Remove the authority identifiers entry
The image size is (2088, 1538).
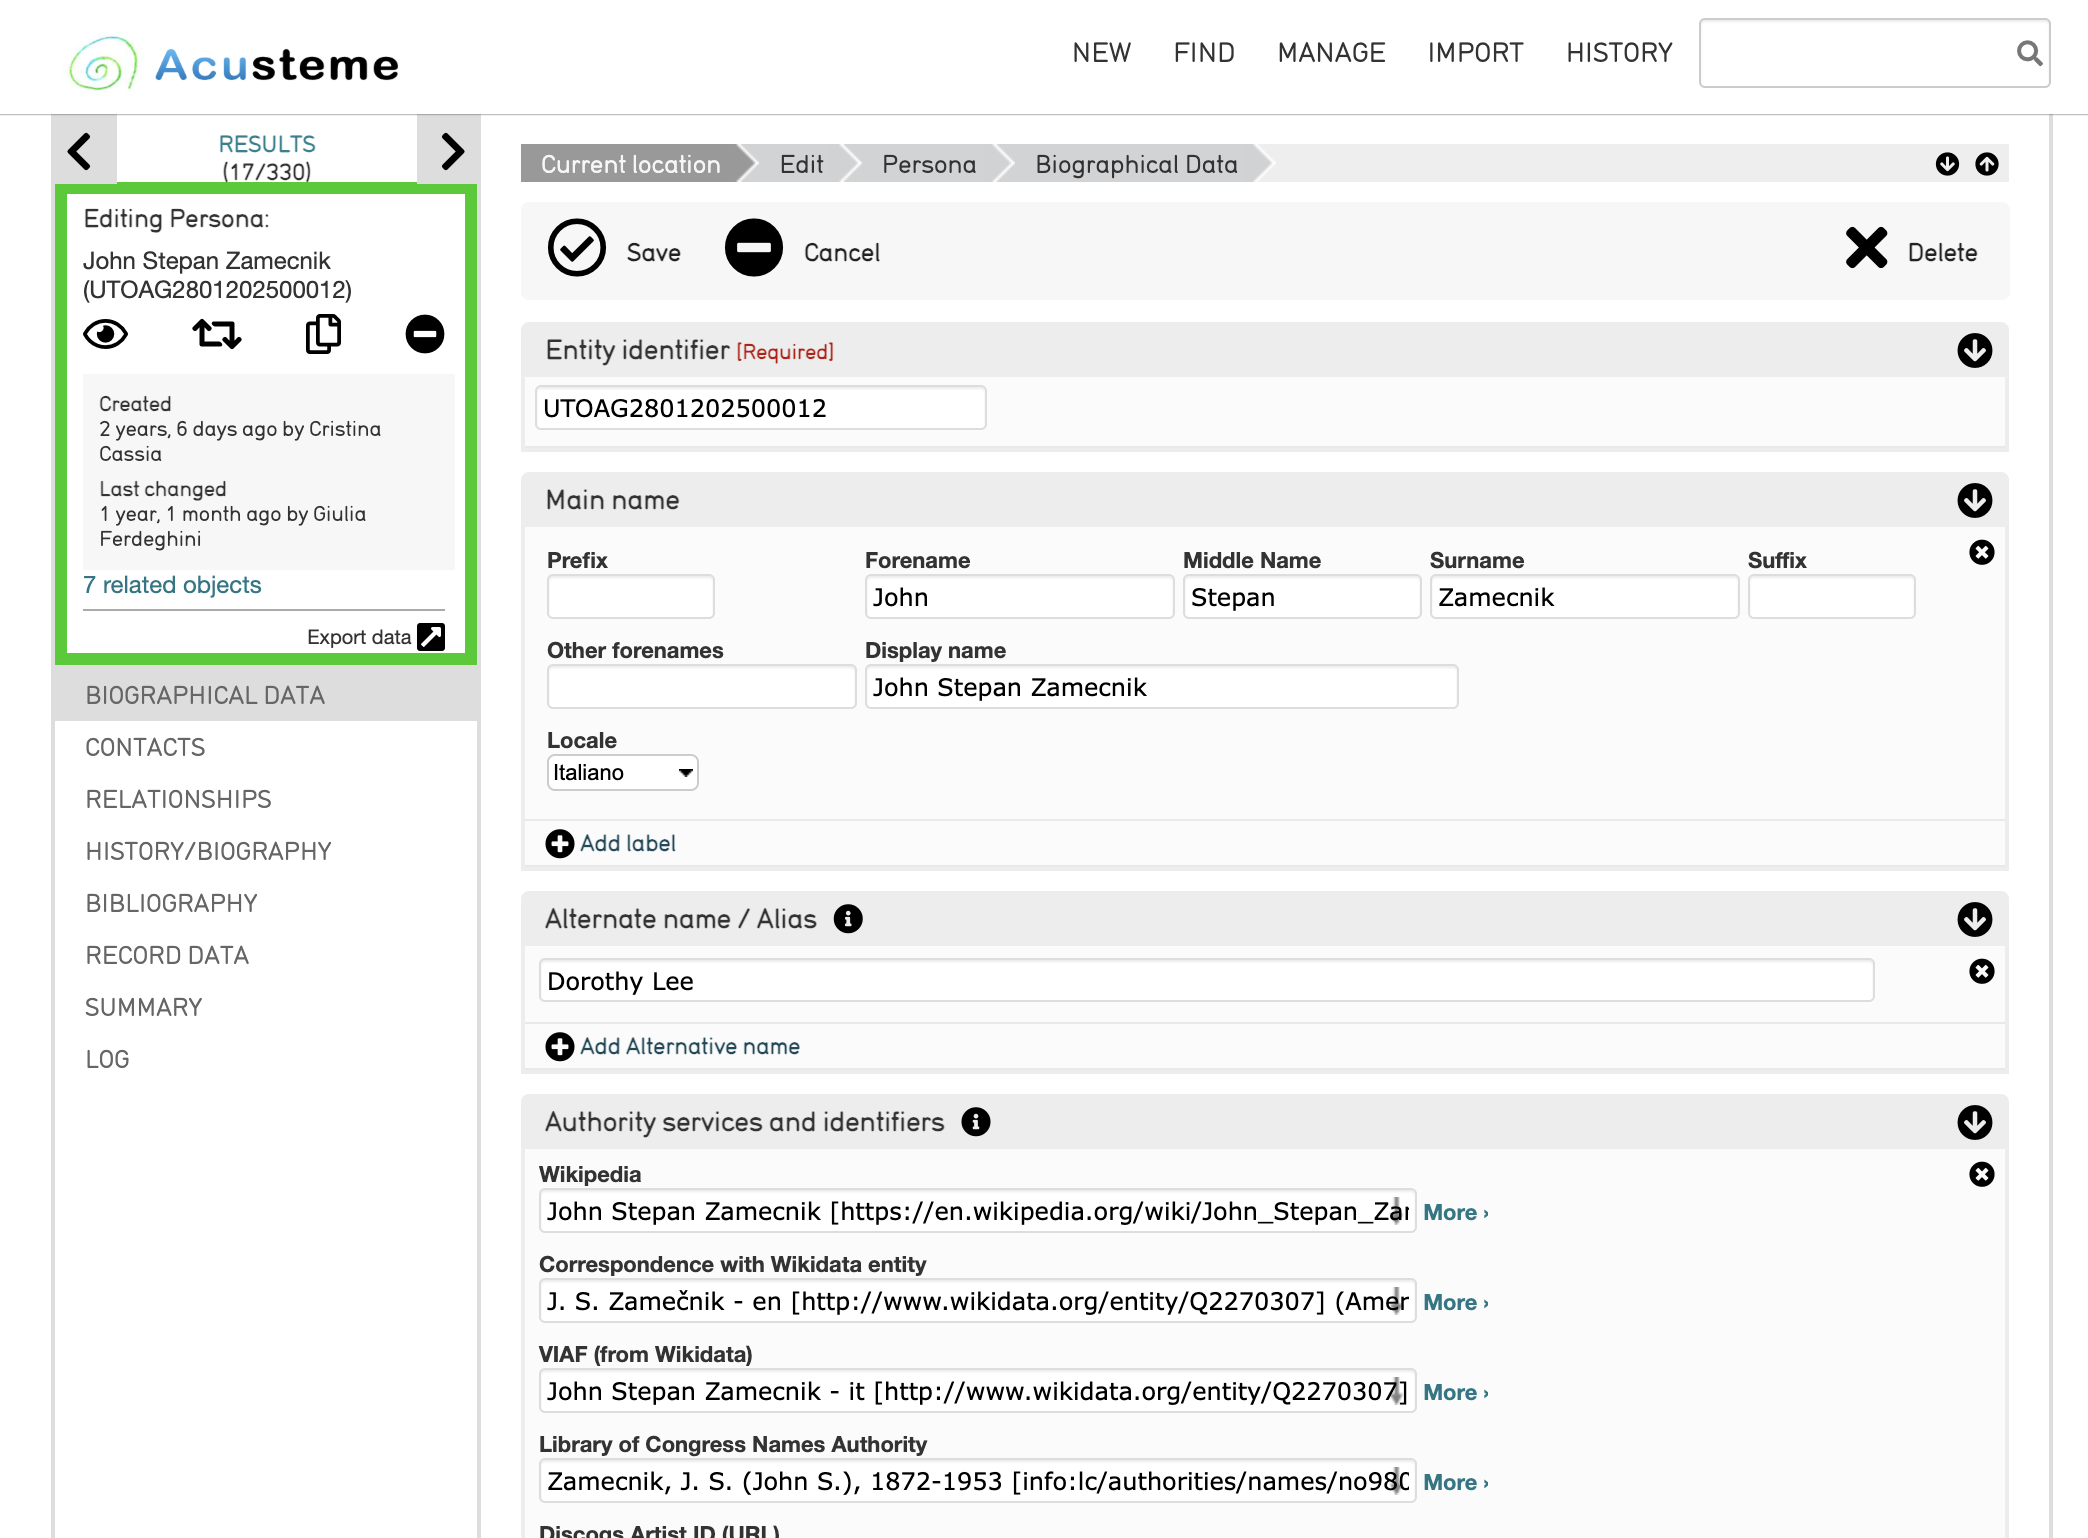click(1982, 1174)
